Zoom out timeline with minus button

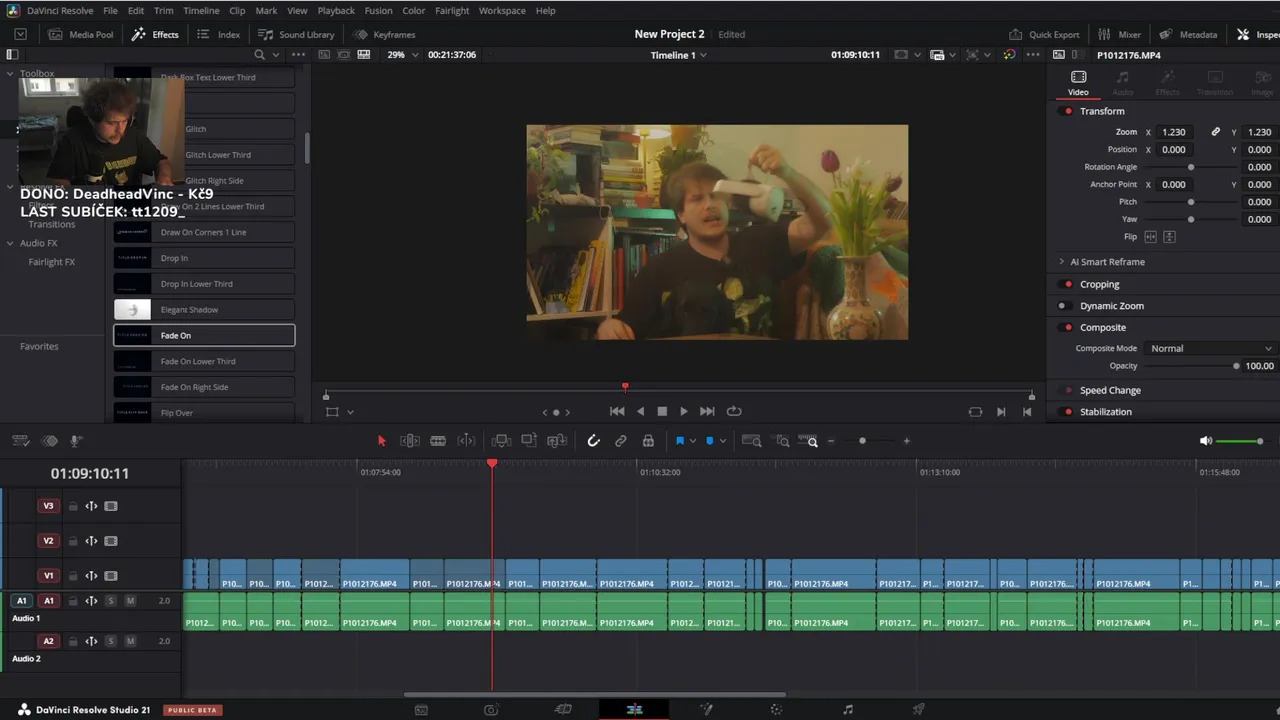831,441
